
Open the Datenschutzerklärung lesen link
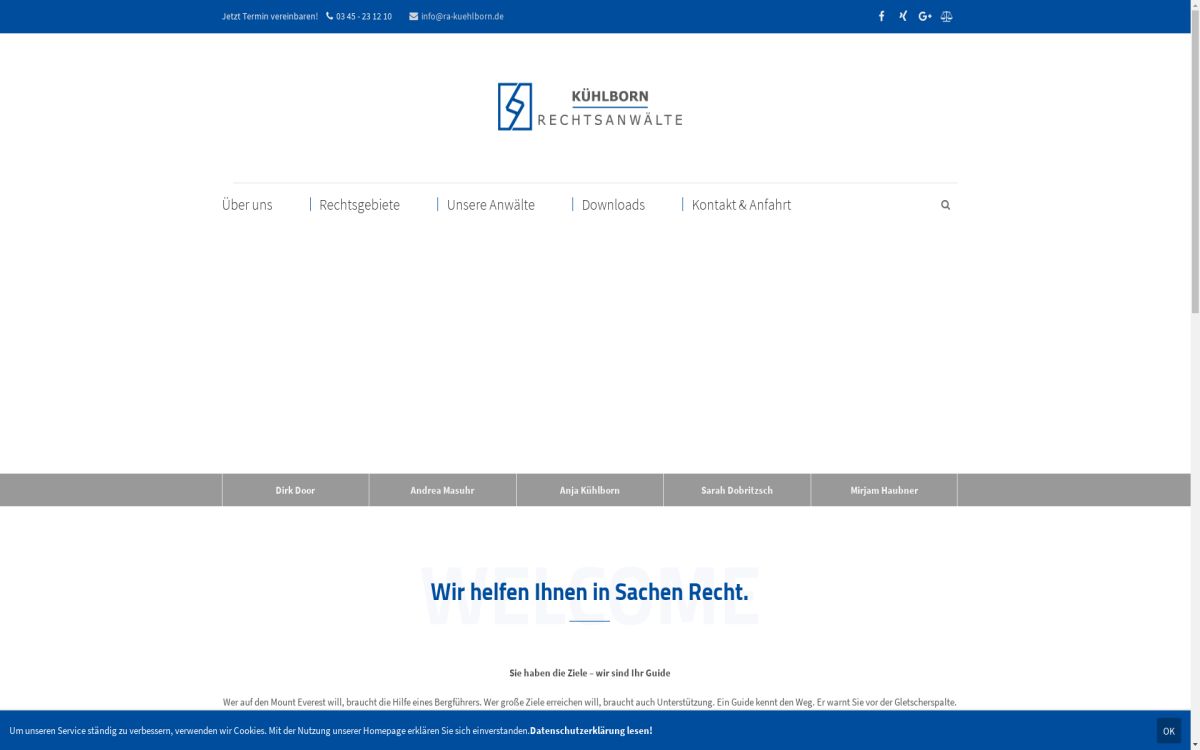point(591,731)
